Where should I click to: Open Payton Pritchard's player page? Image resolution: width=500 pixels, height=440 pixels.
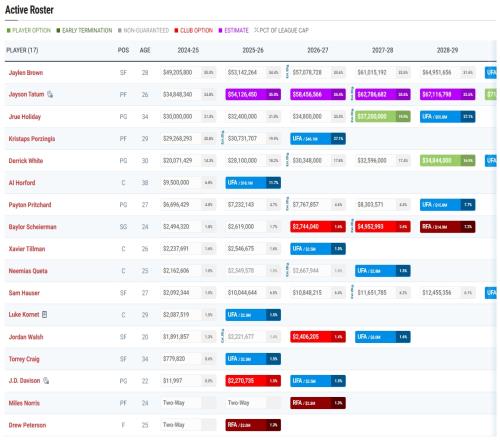[30, 205]
